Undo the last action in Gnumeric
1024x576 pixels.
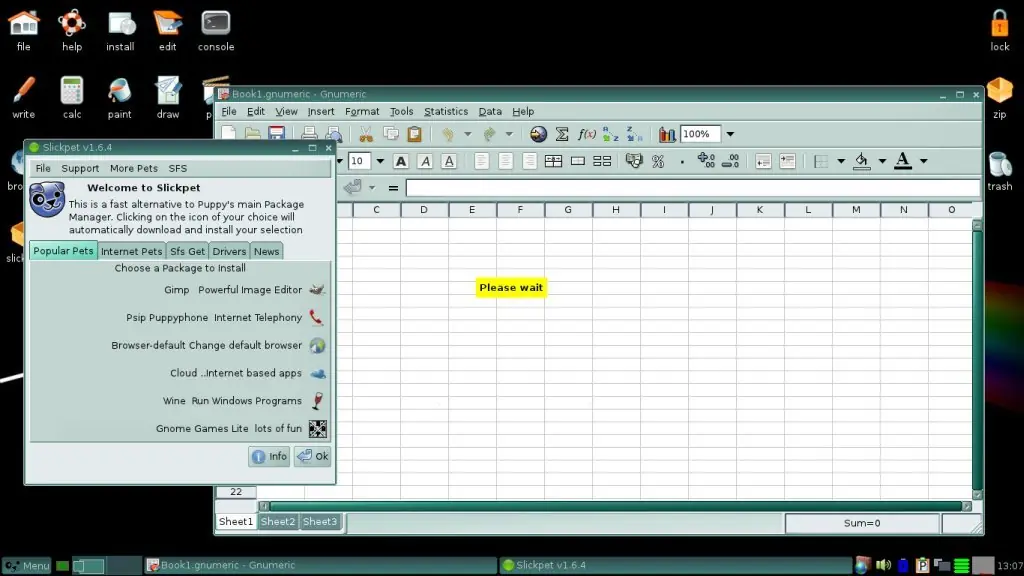(x=448, y=134)
